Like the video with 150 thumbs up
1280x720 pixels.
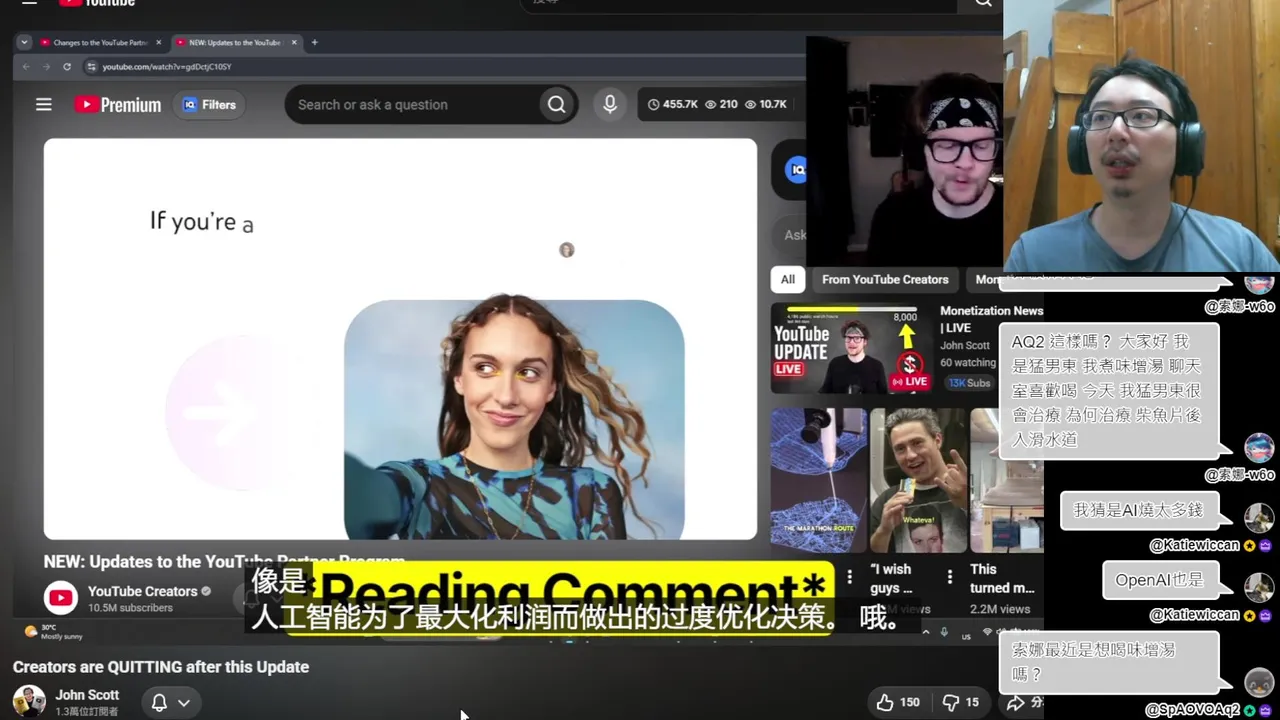[x=897, y=702]
